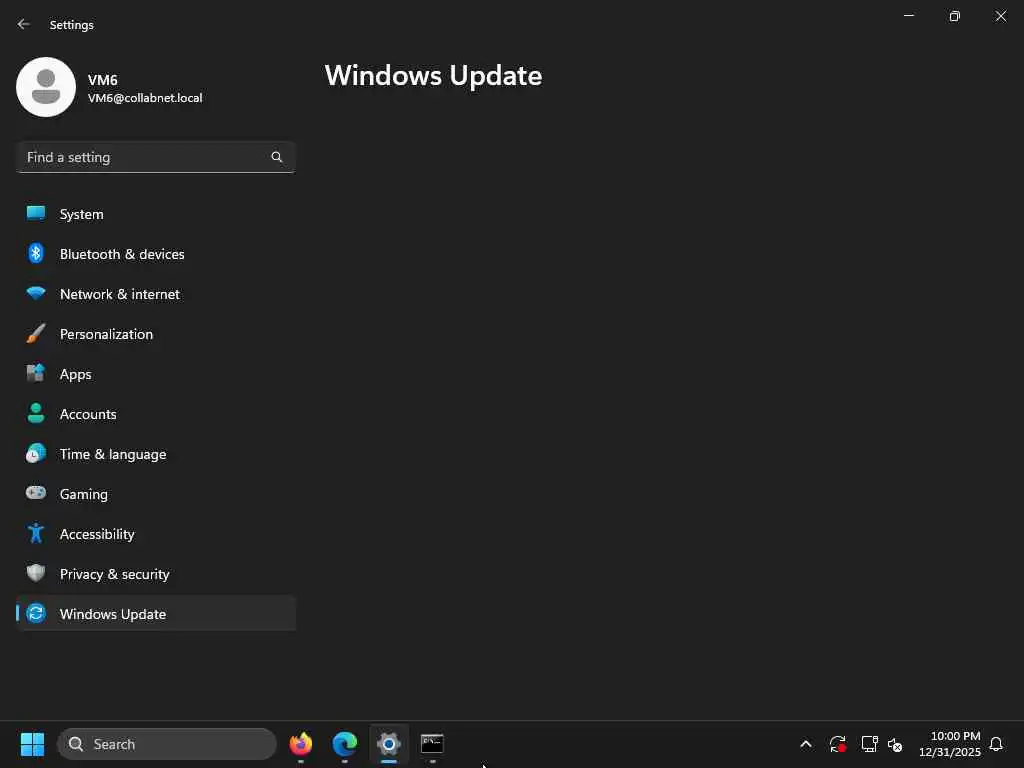
Task: Click the VM6 user avatar picture
Action: click(46, 87)
